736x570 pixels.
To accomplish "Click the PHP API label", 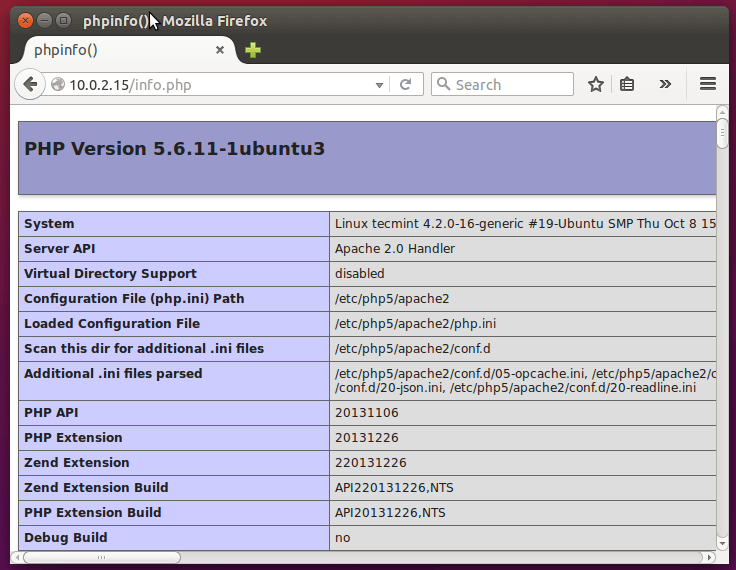I will point(51,412).
